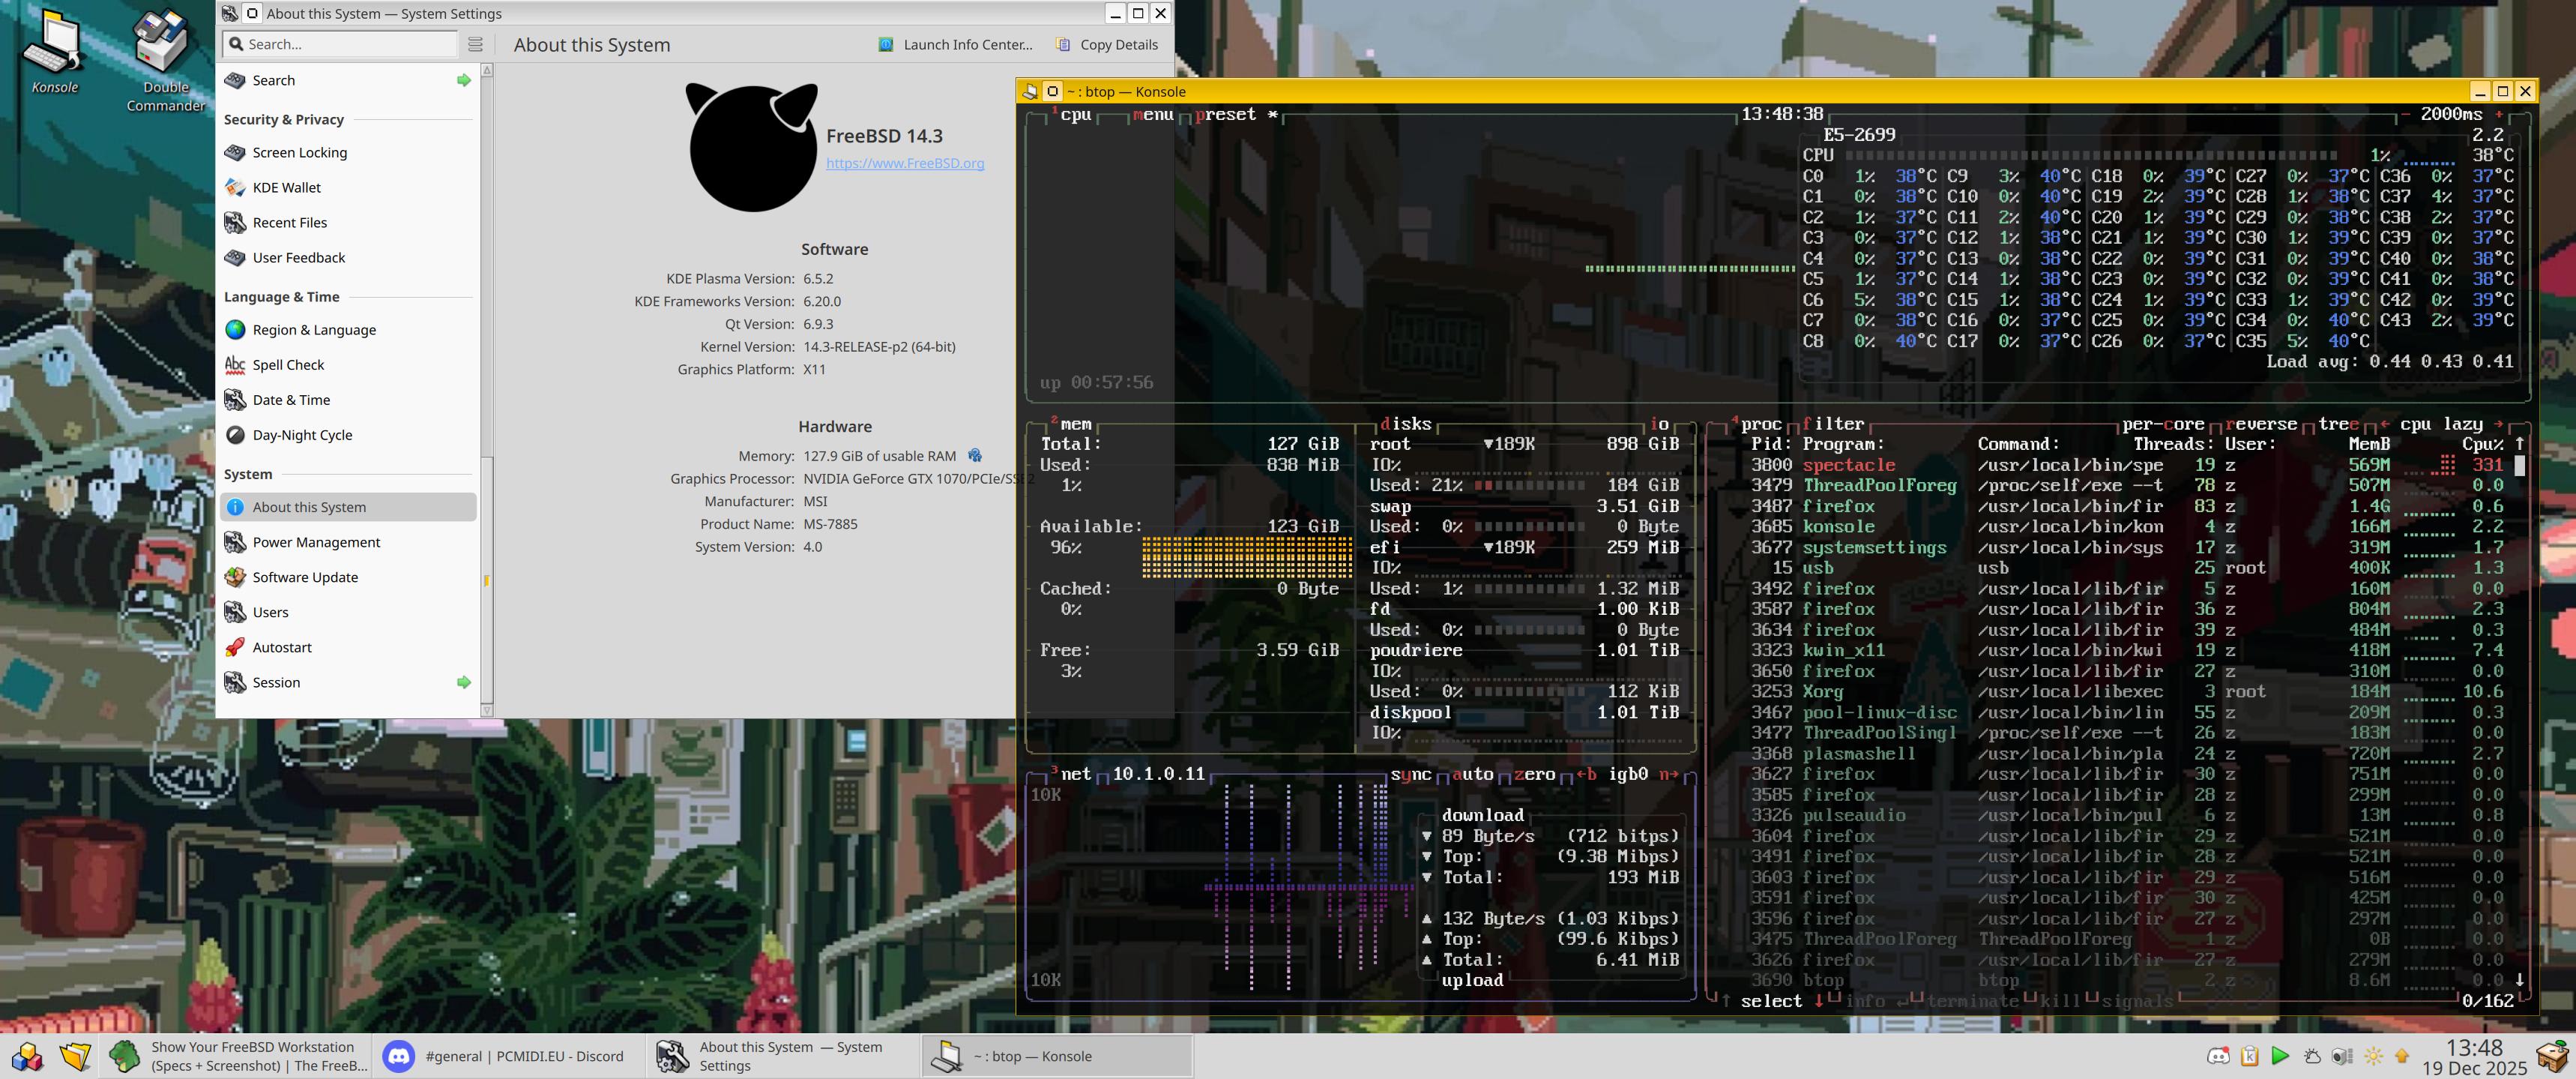Open Discord from the system tray

click(2219, 1056)
